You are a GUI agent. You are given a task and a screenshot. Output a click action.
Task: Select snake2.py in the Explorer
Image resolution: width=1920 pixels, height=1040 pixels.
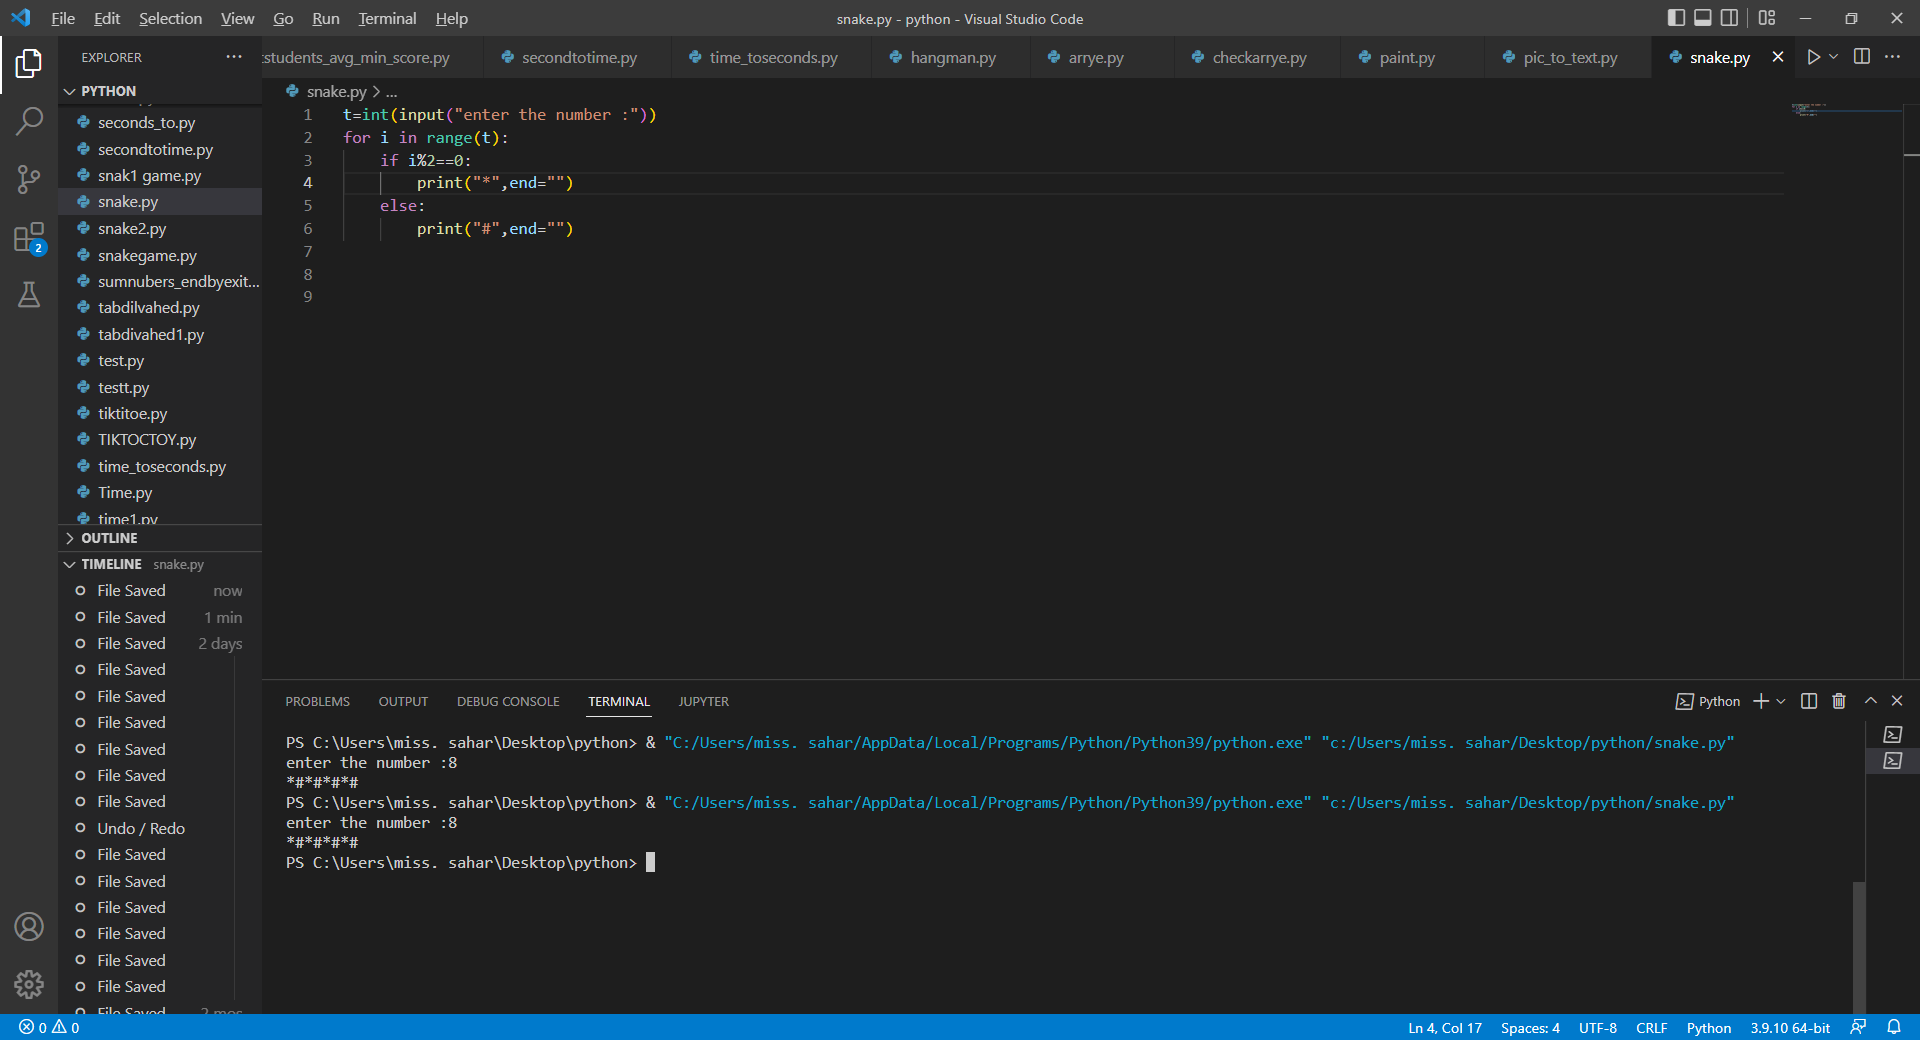pos(132,228)
